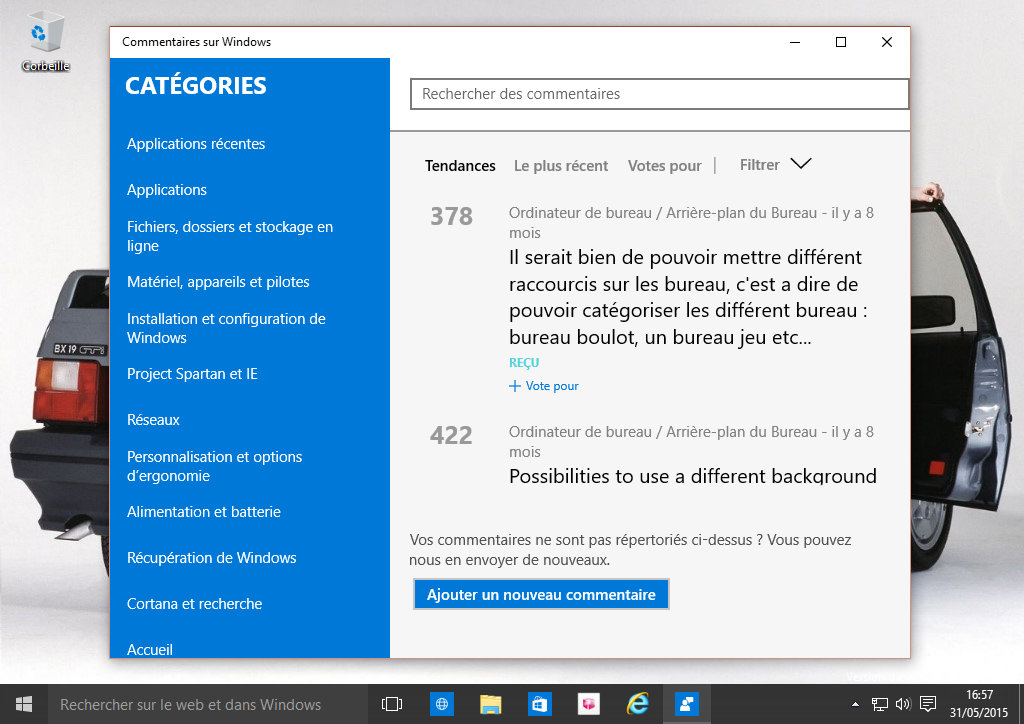Image resolution: width=1024 pixels, height=724 pixels.
Task: Select Récupération de Windows category
Action: (212, 558)
